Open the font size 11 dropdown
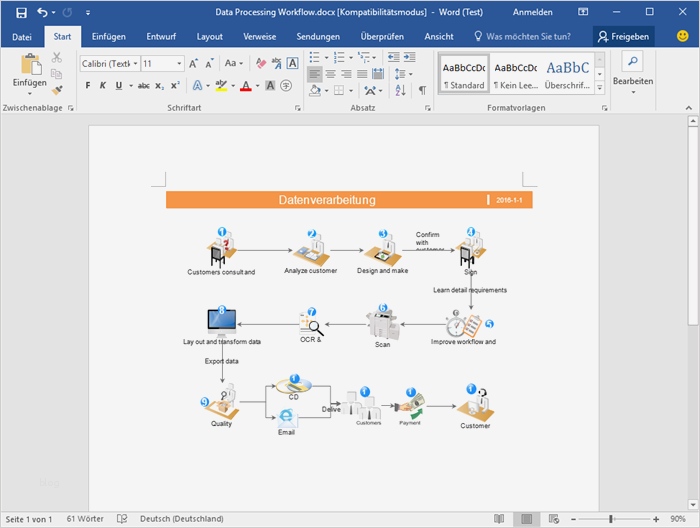700x528 pixels. click(x=177, y=63)
